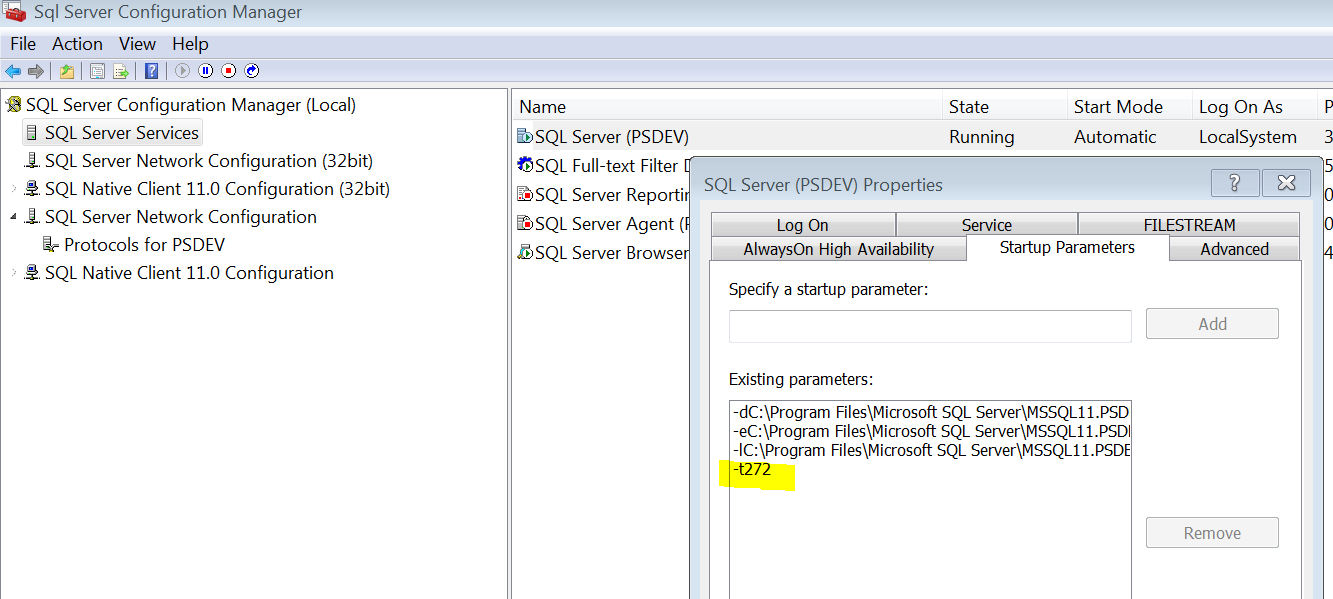Select the -eC:\Program Files existing parameter

(x=931, y=431)
